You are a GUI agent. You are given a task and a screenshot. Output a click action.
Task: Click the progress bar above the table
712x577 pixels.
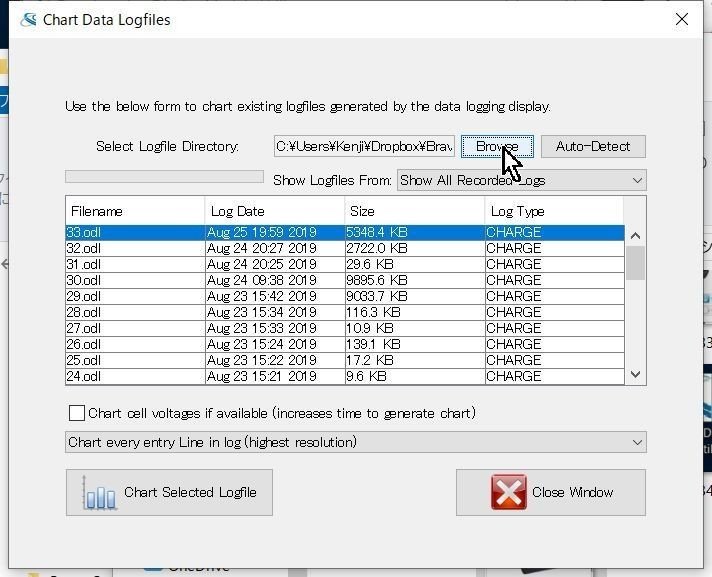(x=164, y=177)
